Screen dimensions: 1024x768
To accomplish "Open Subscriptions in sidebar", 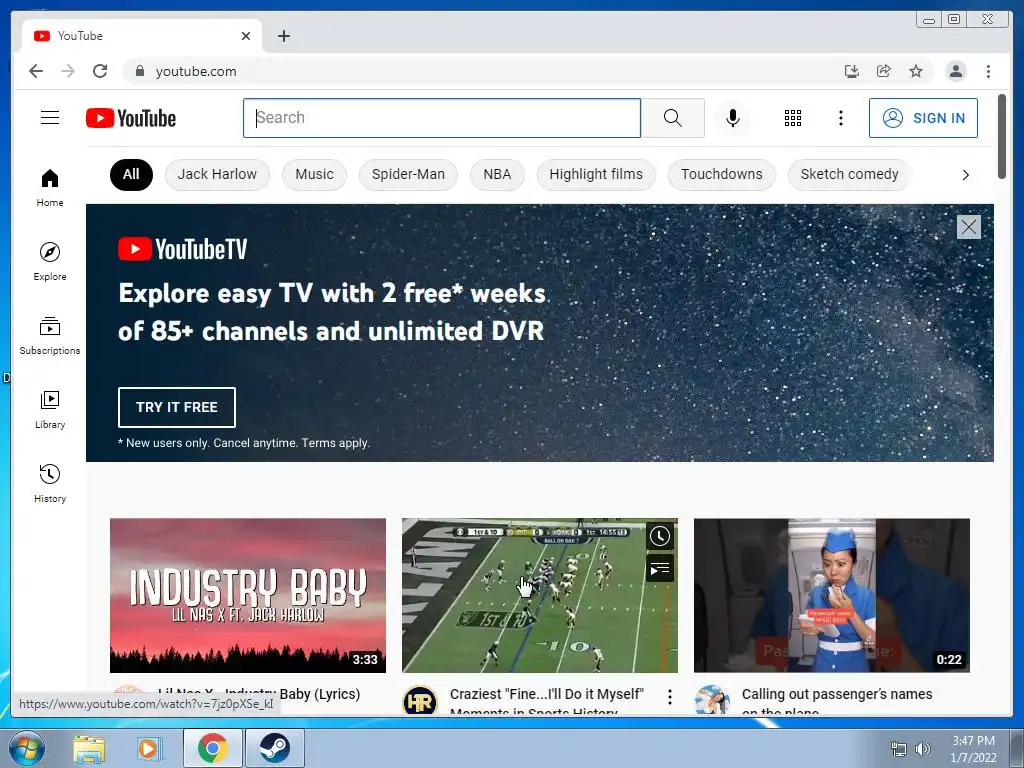I will [50, 336].
